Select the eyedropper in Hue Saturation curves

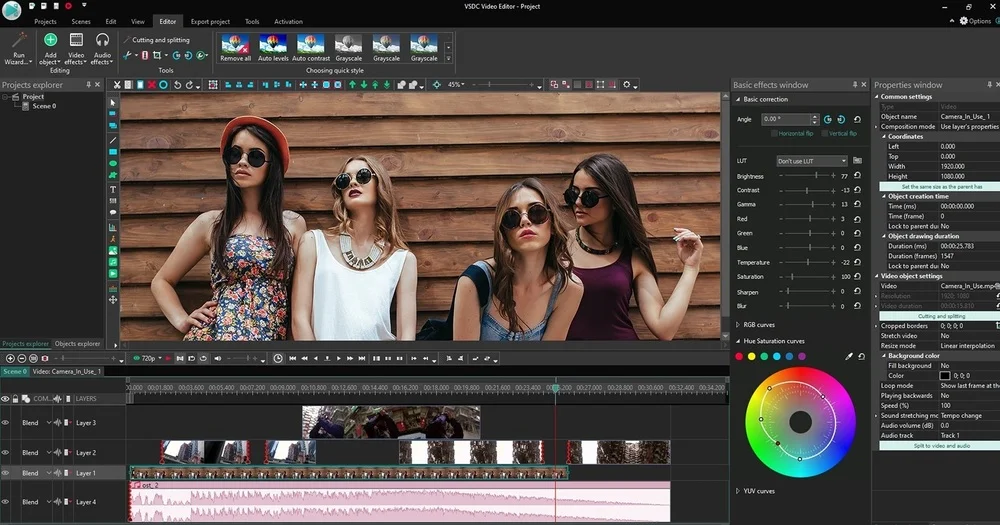[849, 356]
